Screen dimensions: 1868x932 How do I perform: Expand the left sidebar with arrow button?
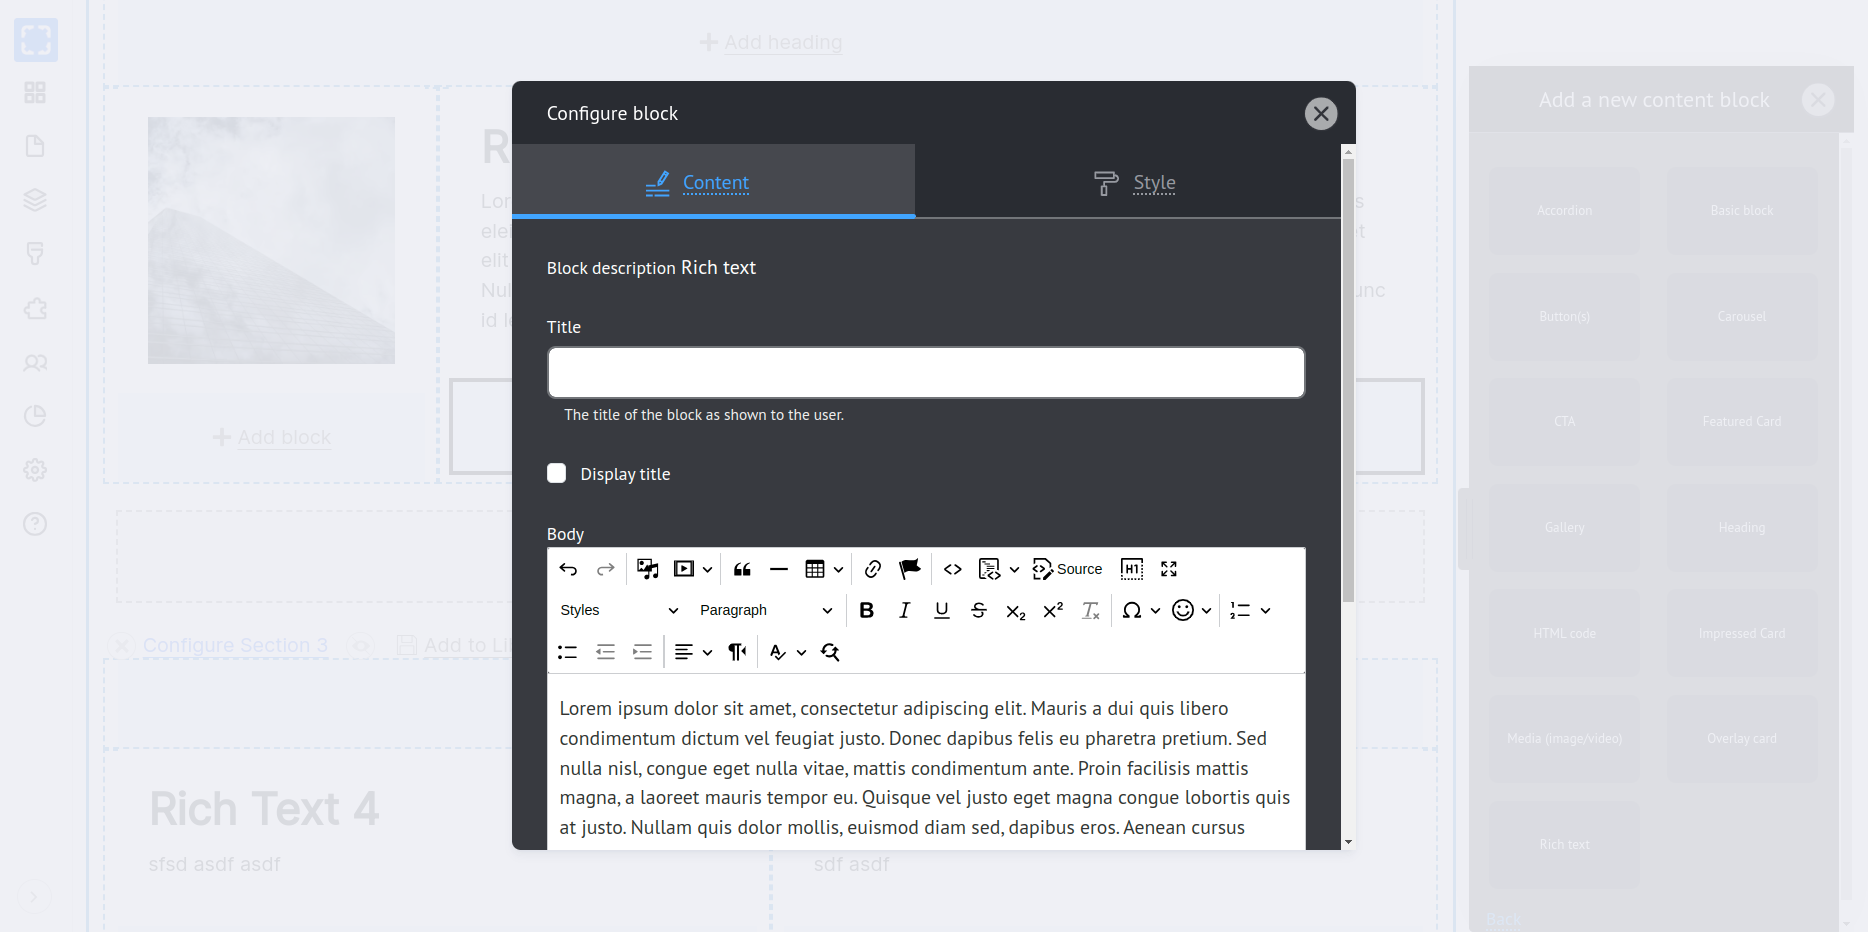34,897
